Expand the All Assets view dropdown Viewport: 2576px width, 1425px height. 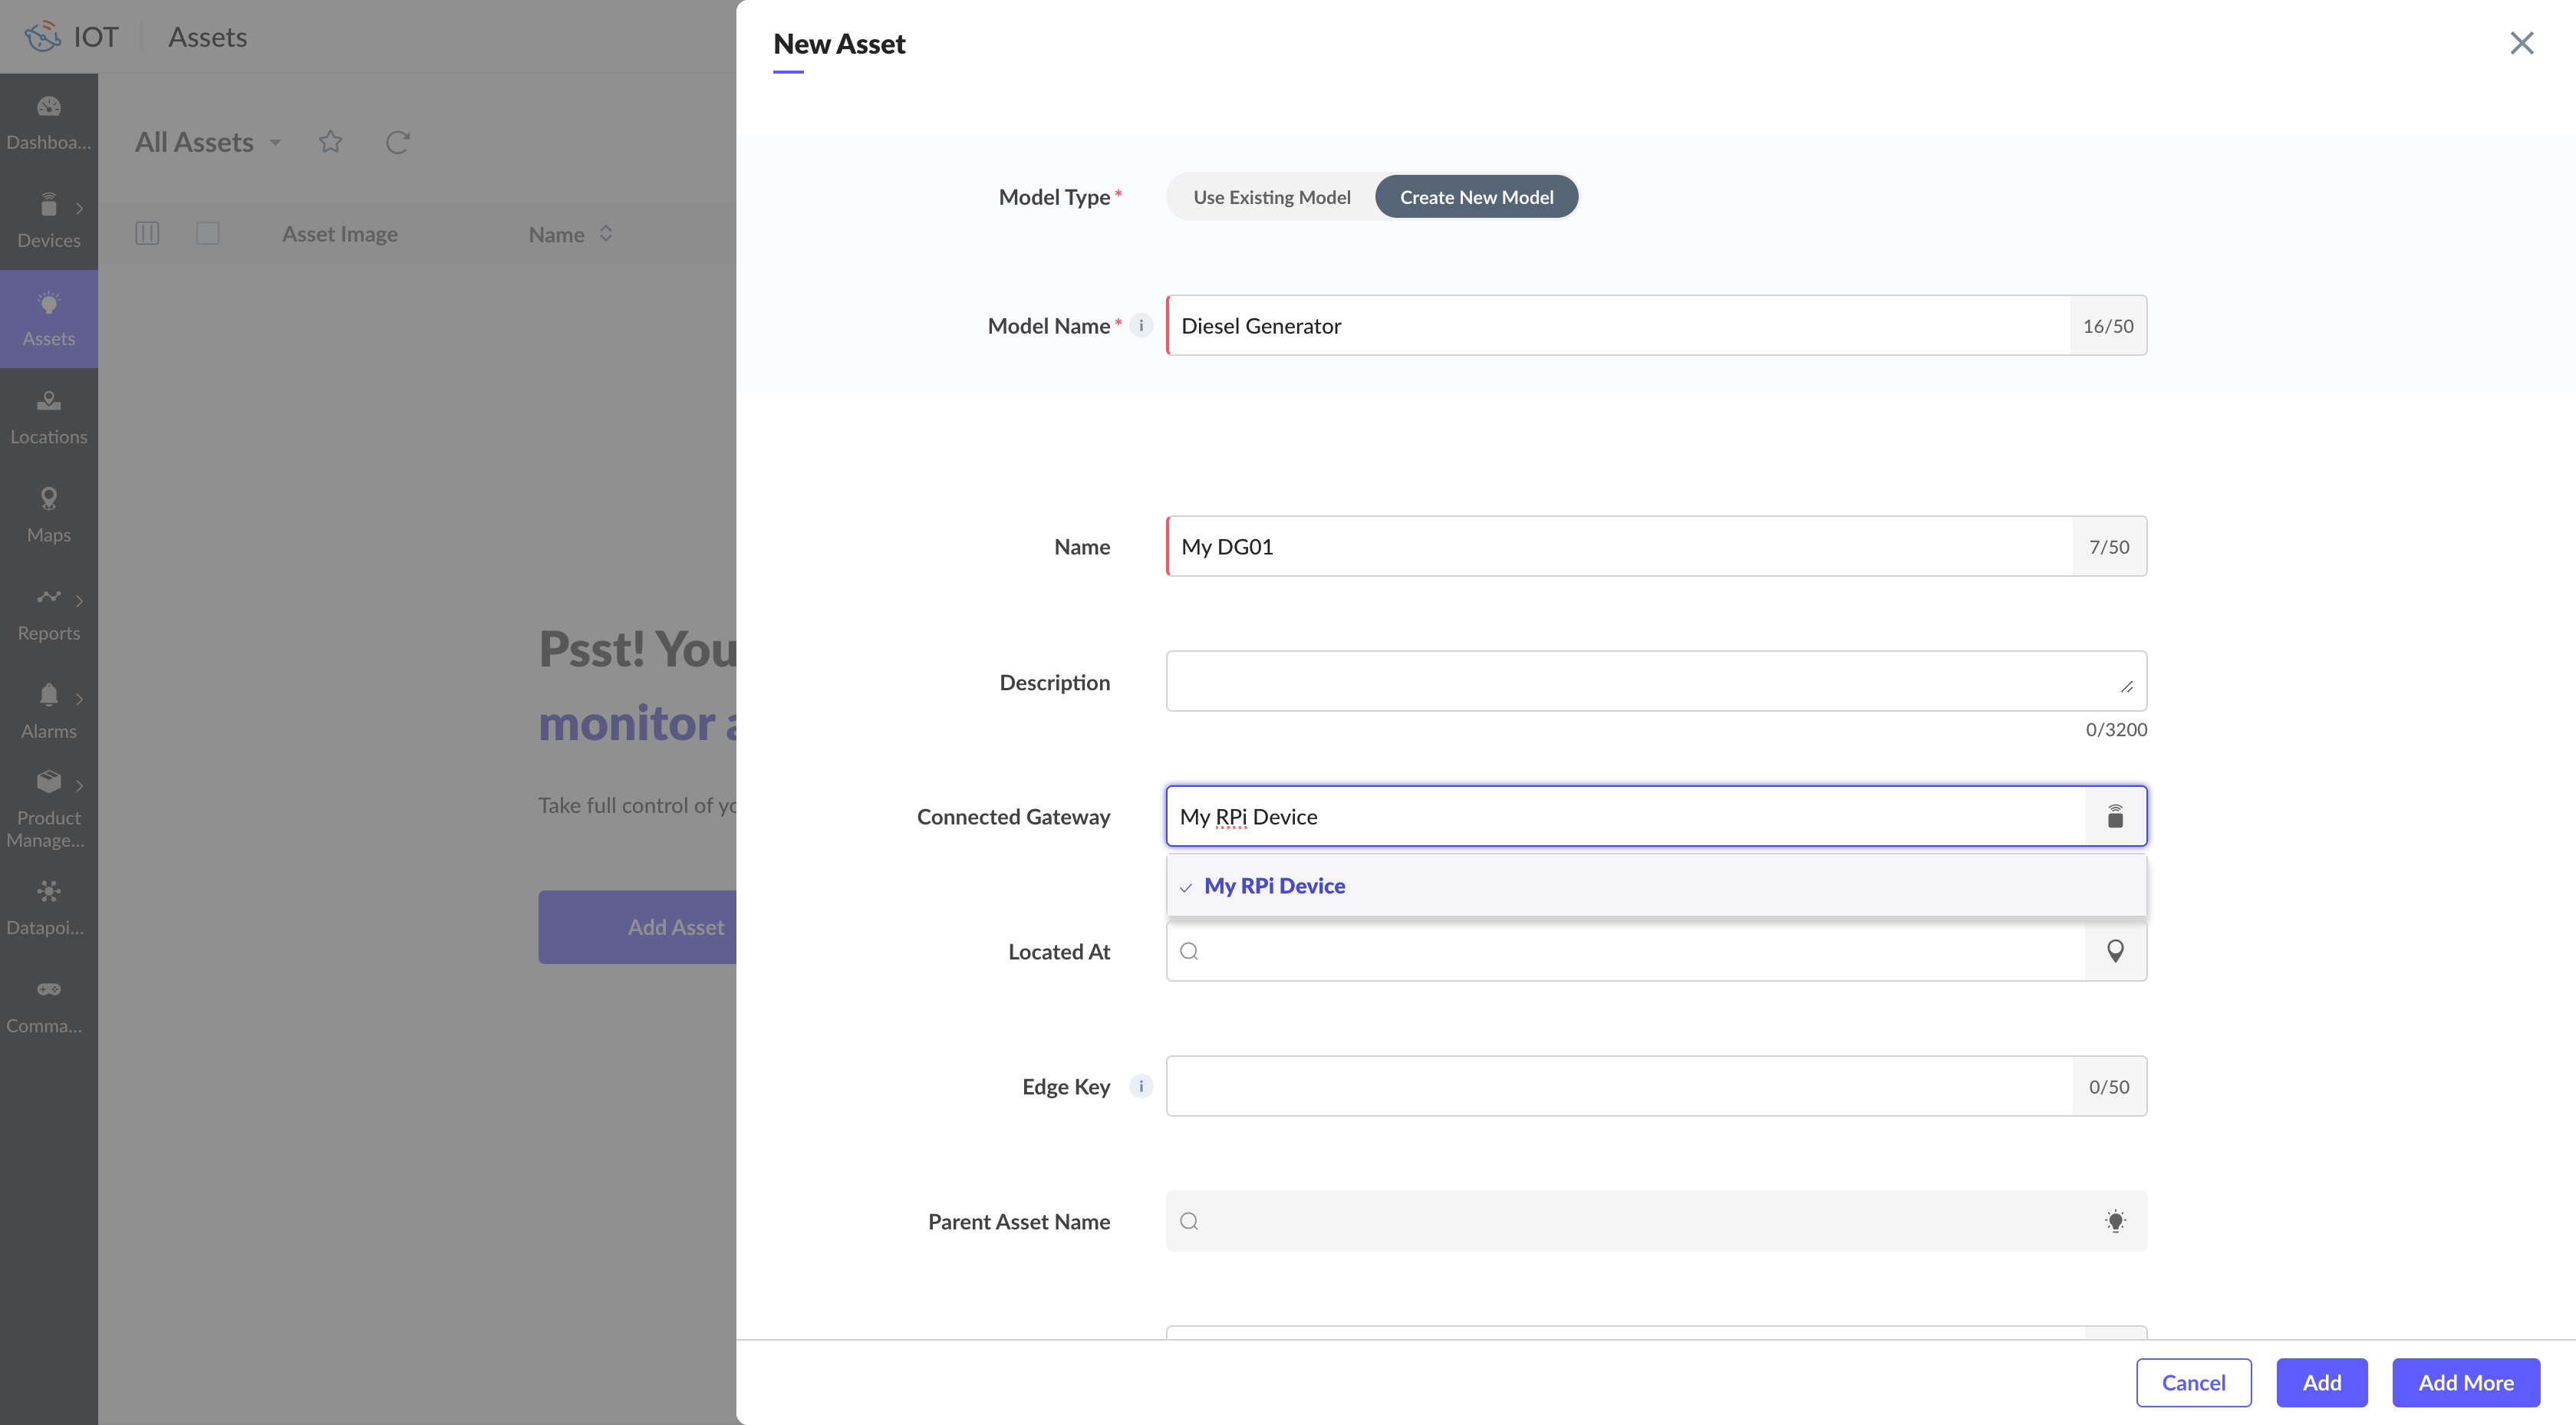coord(275,143)
